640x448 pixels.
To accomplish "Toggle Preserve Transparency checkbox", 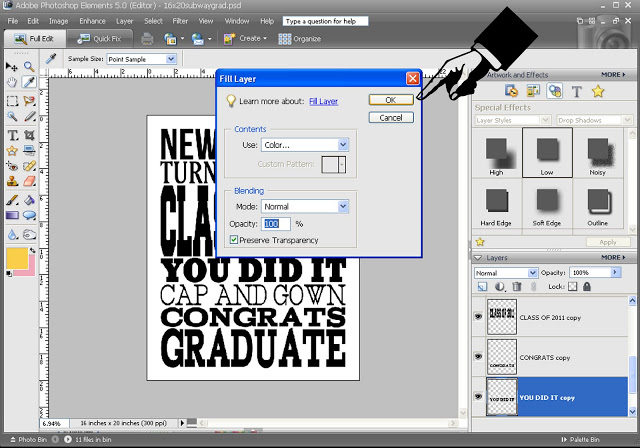I will click(234, 240).
